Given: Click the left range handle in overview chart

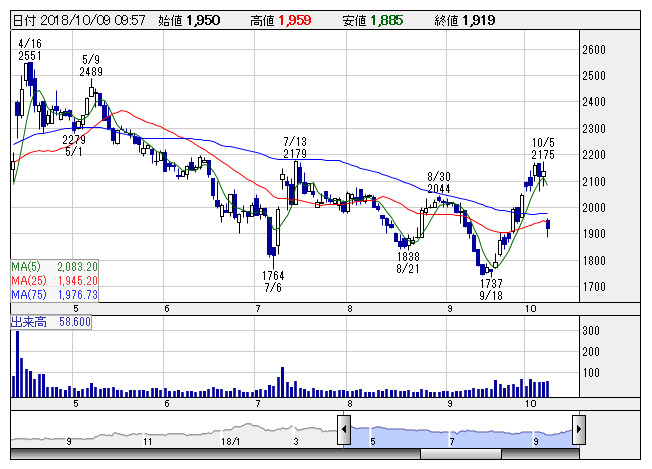Looking at the screenshot, I should point(343,432).
